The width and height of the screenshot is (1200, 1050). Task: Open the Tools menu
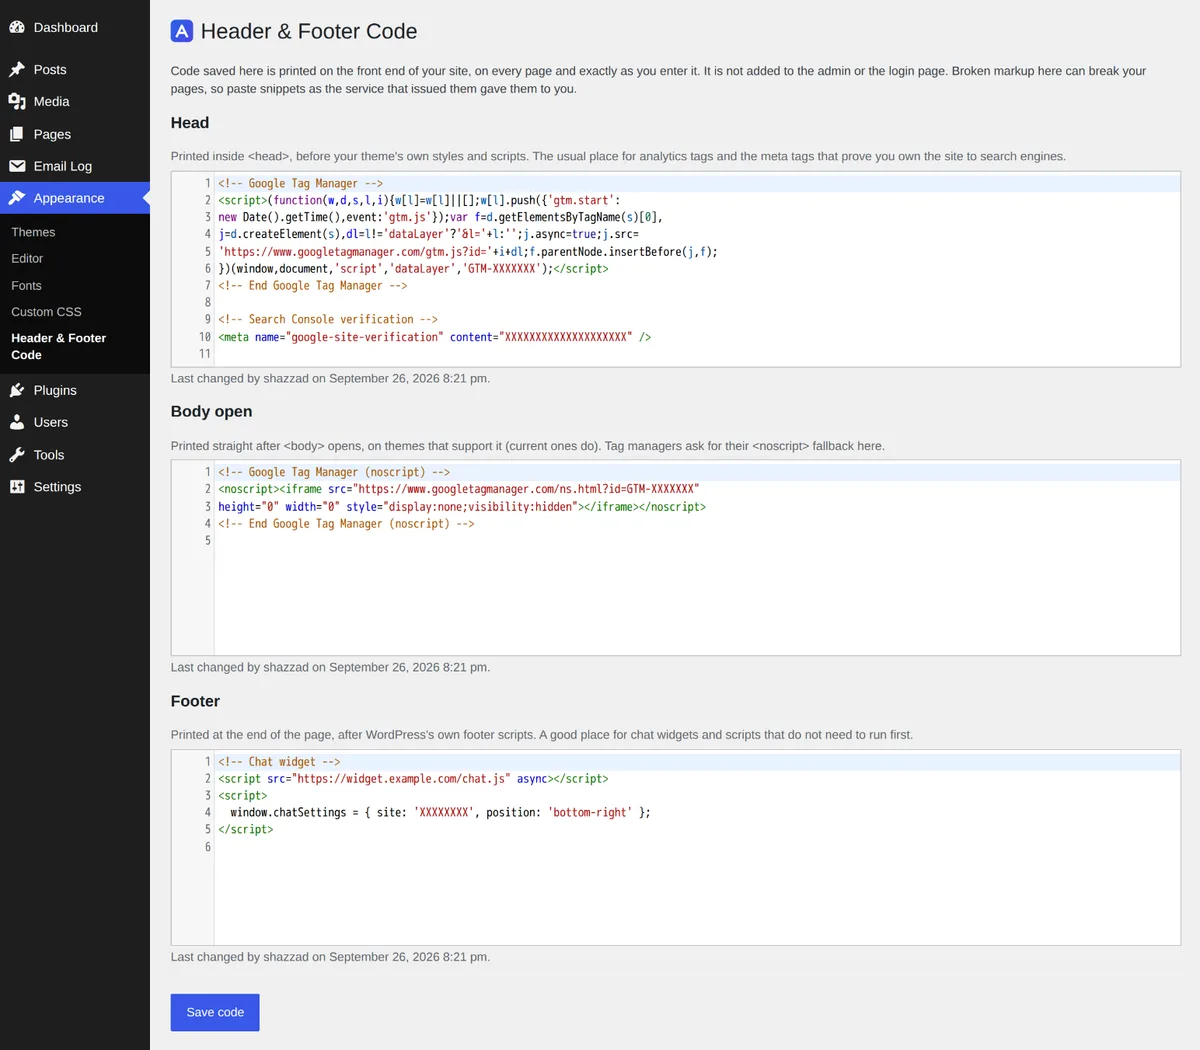click(75, 455)
